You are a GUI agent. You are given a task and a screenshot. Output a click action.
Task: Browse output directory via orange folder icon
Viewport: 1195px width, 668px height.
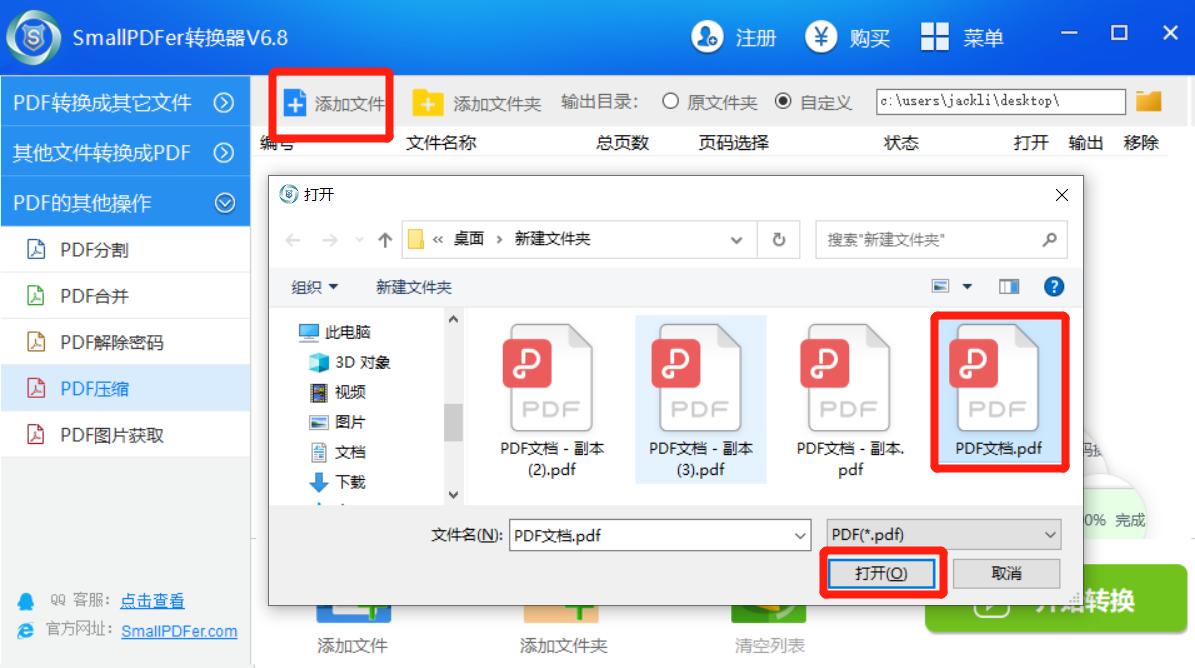tap(1149, 101)
